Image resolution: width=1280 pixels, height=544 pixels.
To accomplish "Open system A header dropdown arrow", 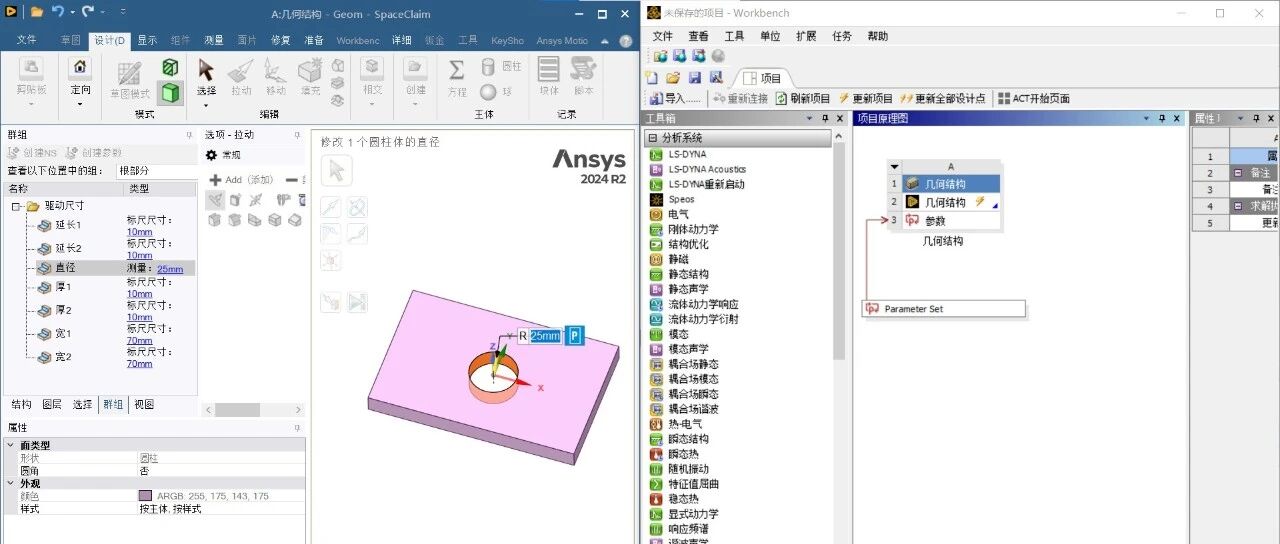I will [x=895, y=167].
